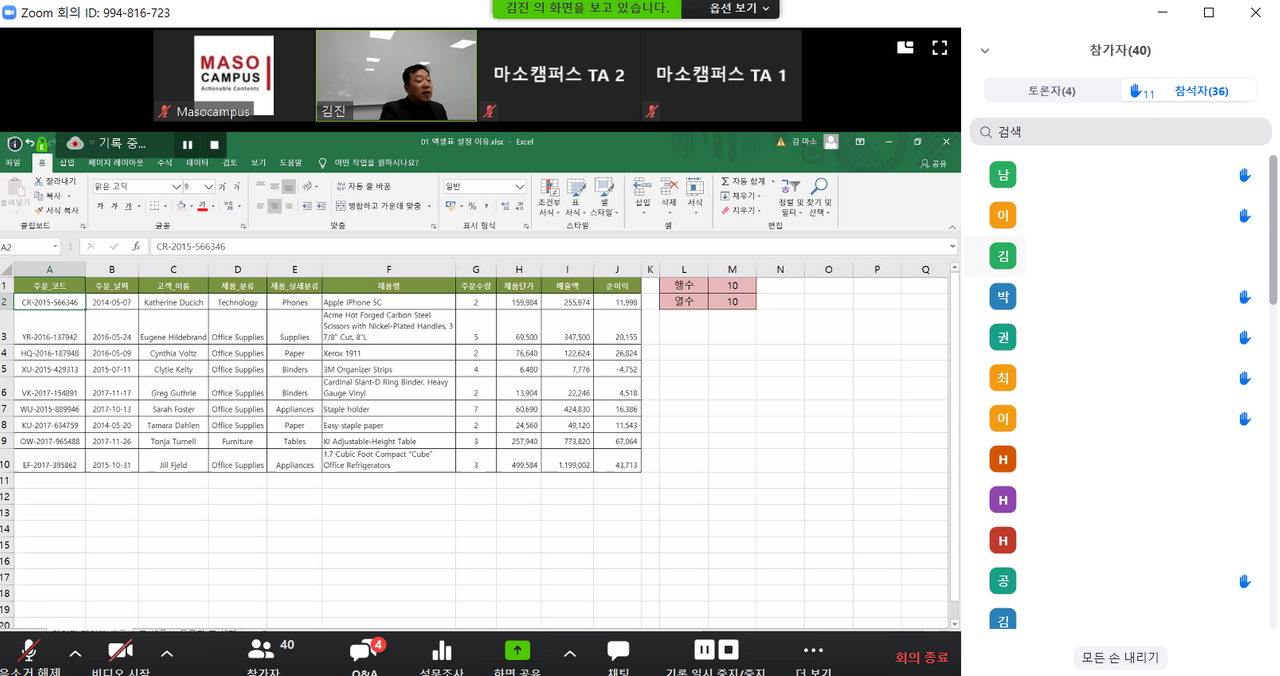Click the lower all hands (모든 손 내리기) button

[x=1120, y=657]
